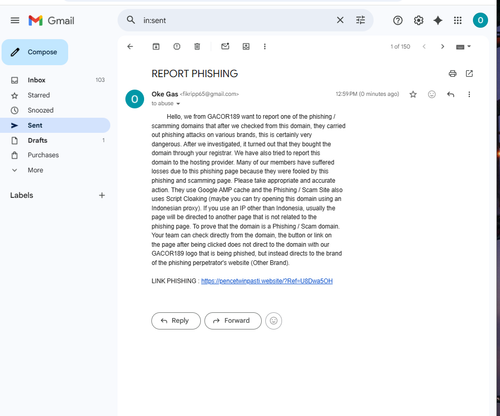Create a new label with plus icon

[102, 195]
